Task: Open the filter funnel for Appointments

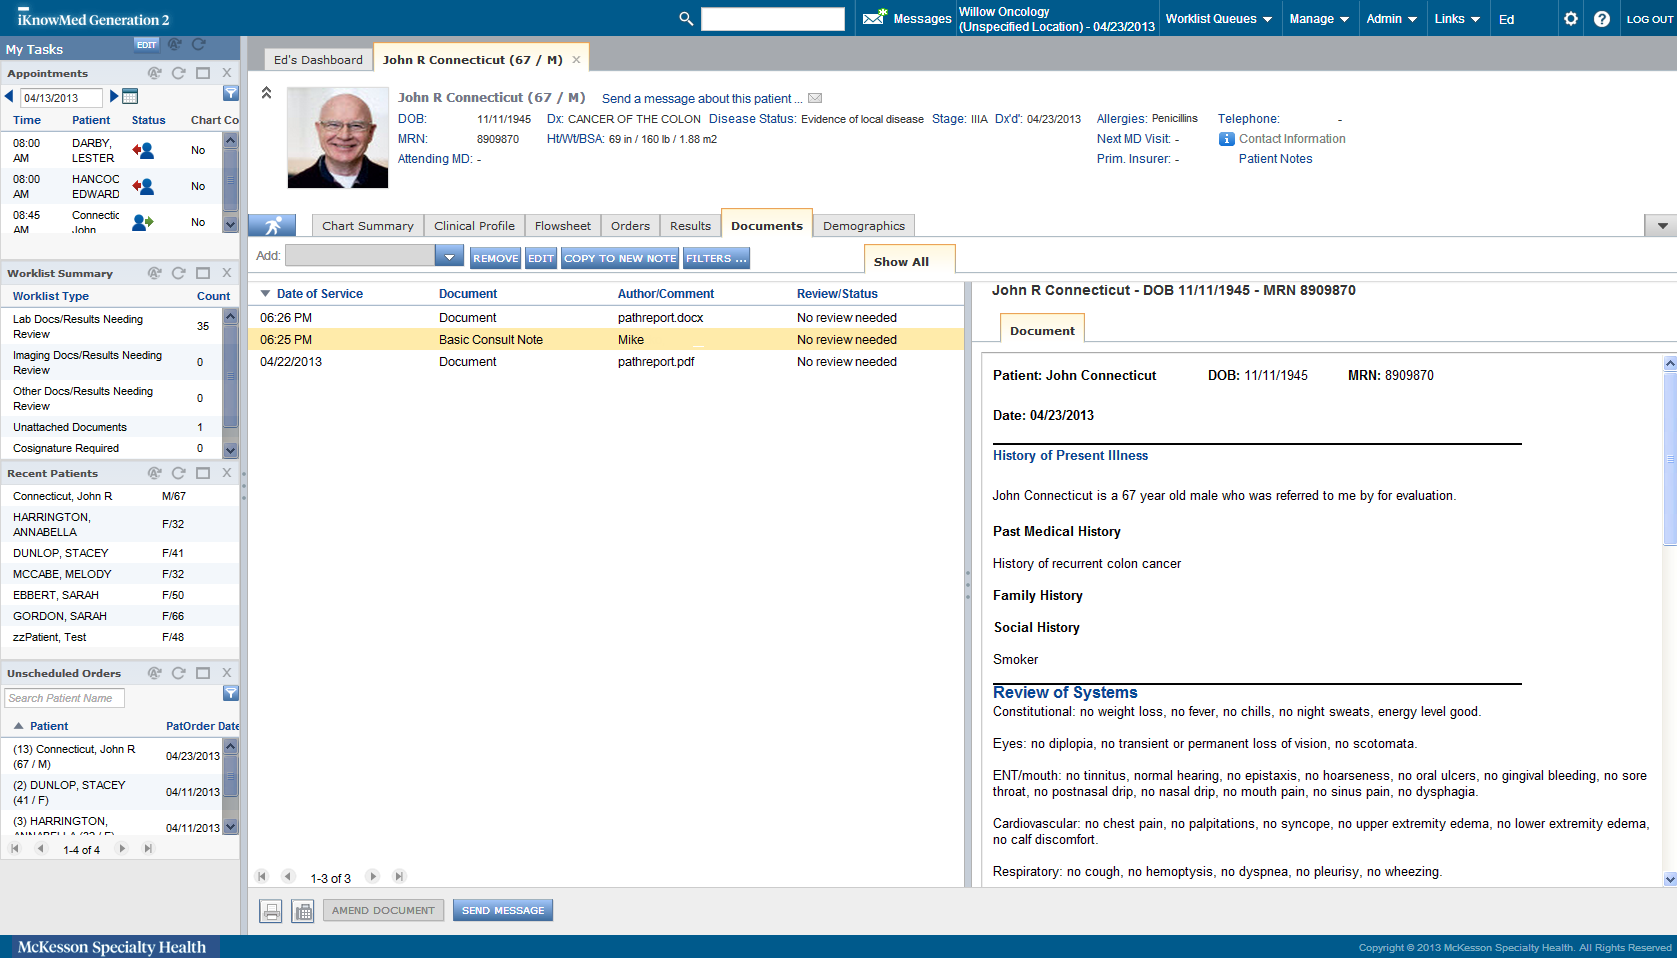Action: [231, 93]
